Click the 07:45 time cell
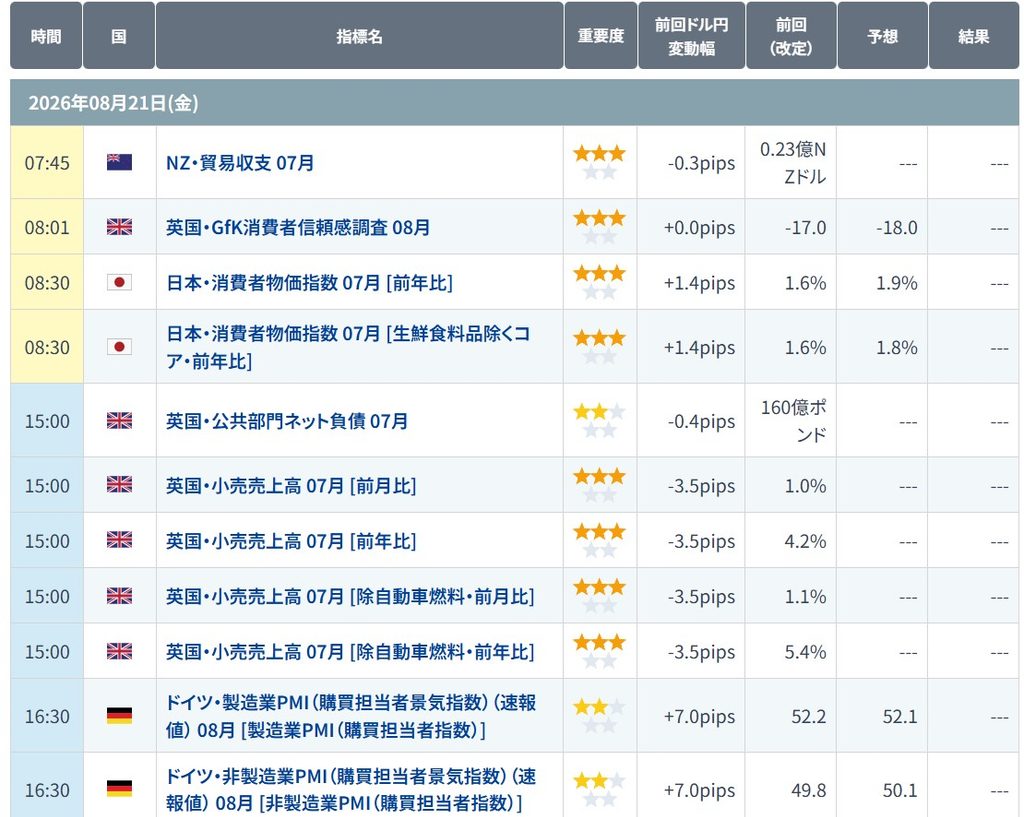 tap(47, 163)
